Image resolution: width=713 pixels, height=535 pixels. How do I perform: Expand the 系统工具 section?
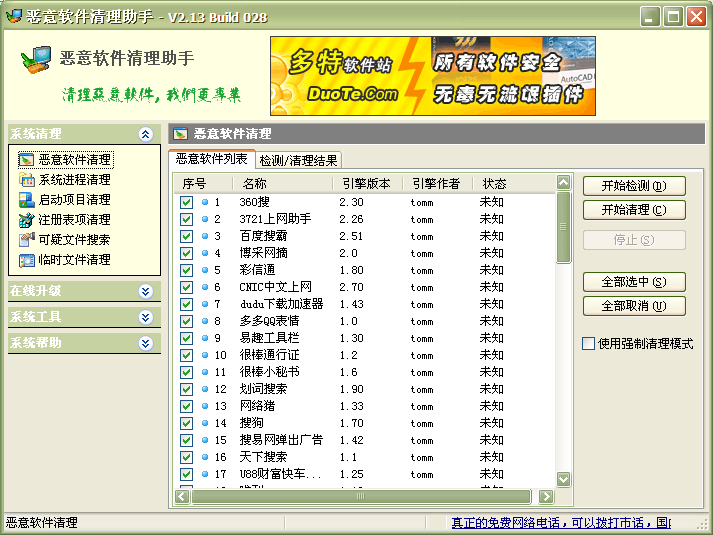click(146, 317)
